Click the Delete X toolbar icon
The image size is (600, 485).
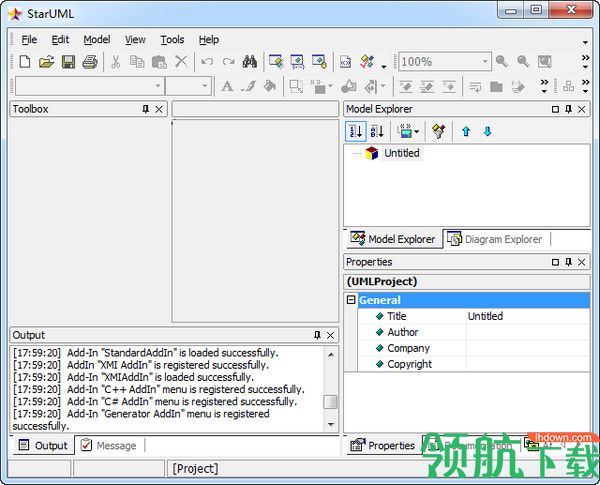(181, 62)
